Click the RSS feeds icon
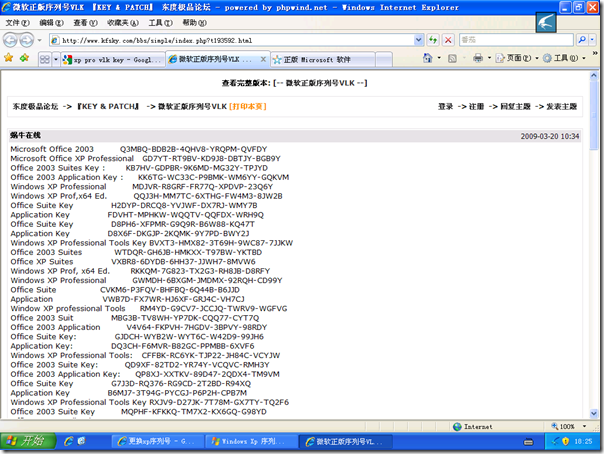The height and width of the screenshot is (454, 604). pyautogui.click(x=452, y=58)
